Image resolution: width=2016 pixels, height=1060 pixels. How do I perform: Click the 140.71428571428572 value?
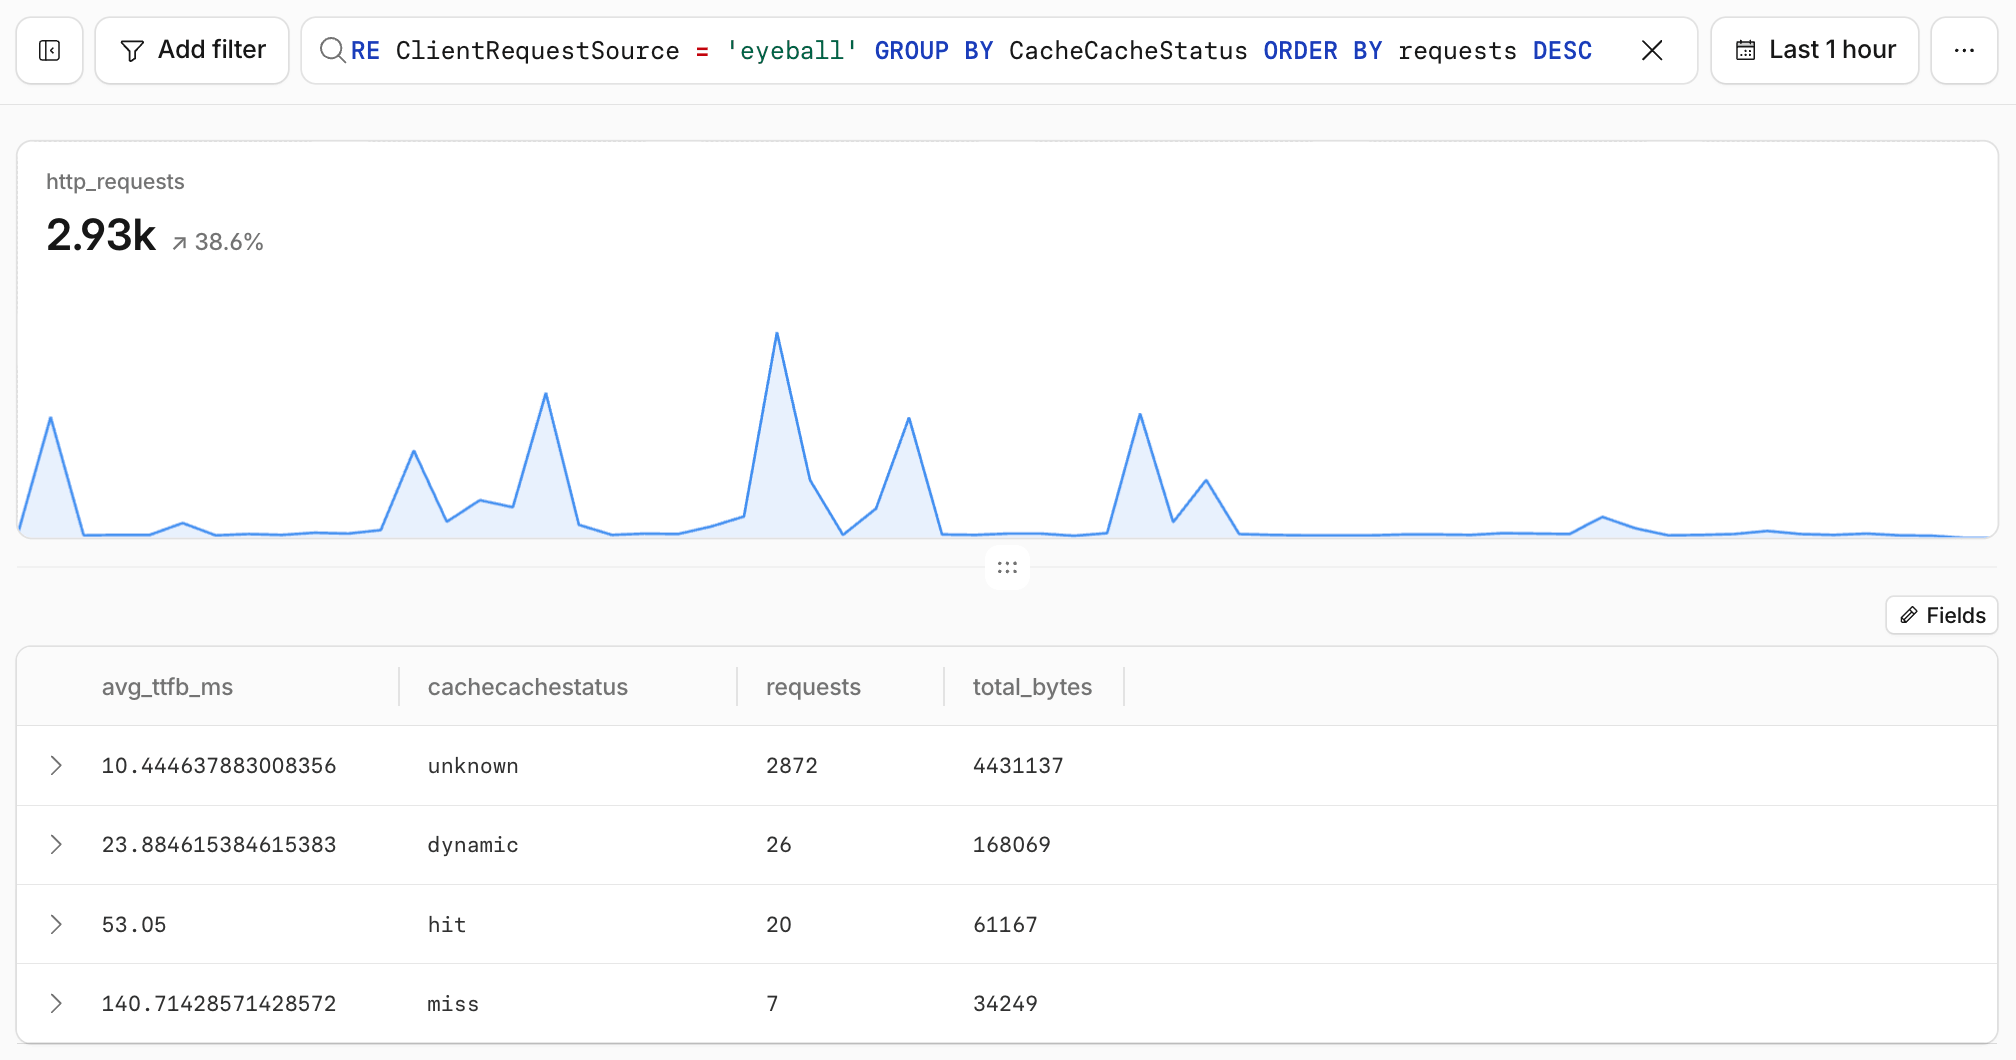[219, 1004]
